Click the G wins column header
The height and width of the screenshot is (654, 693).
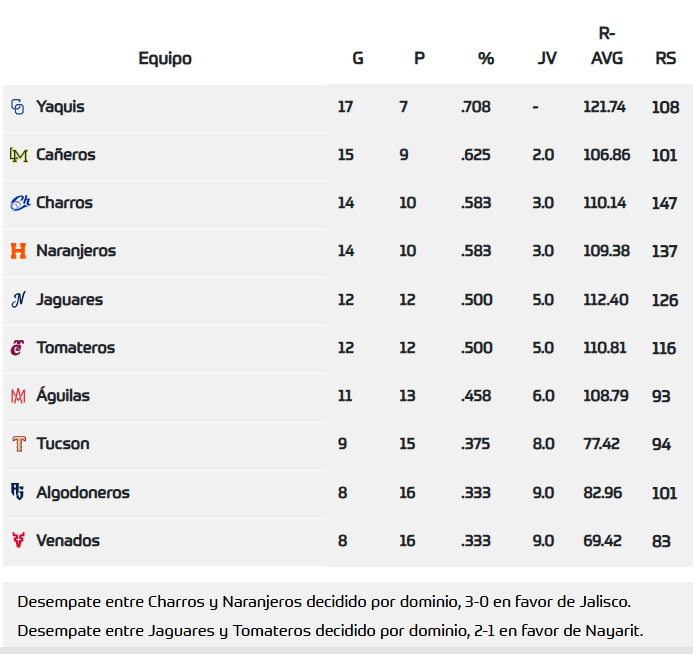358,58
